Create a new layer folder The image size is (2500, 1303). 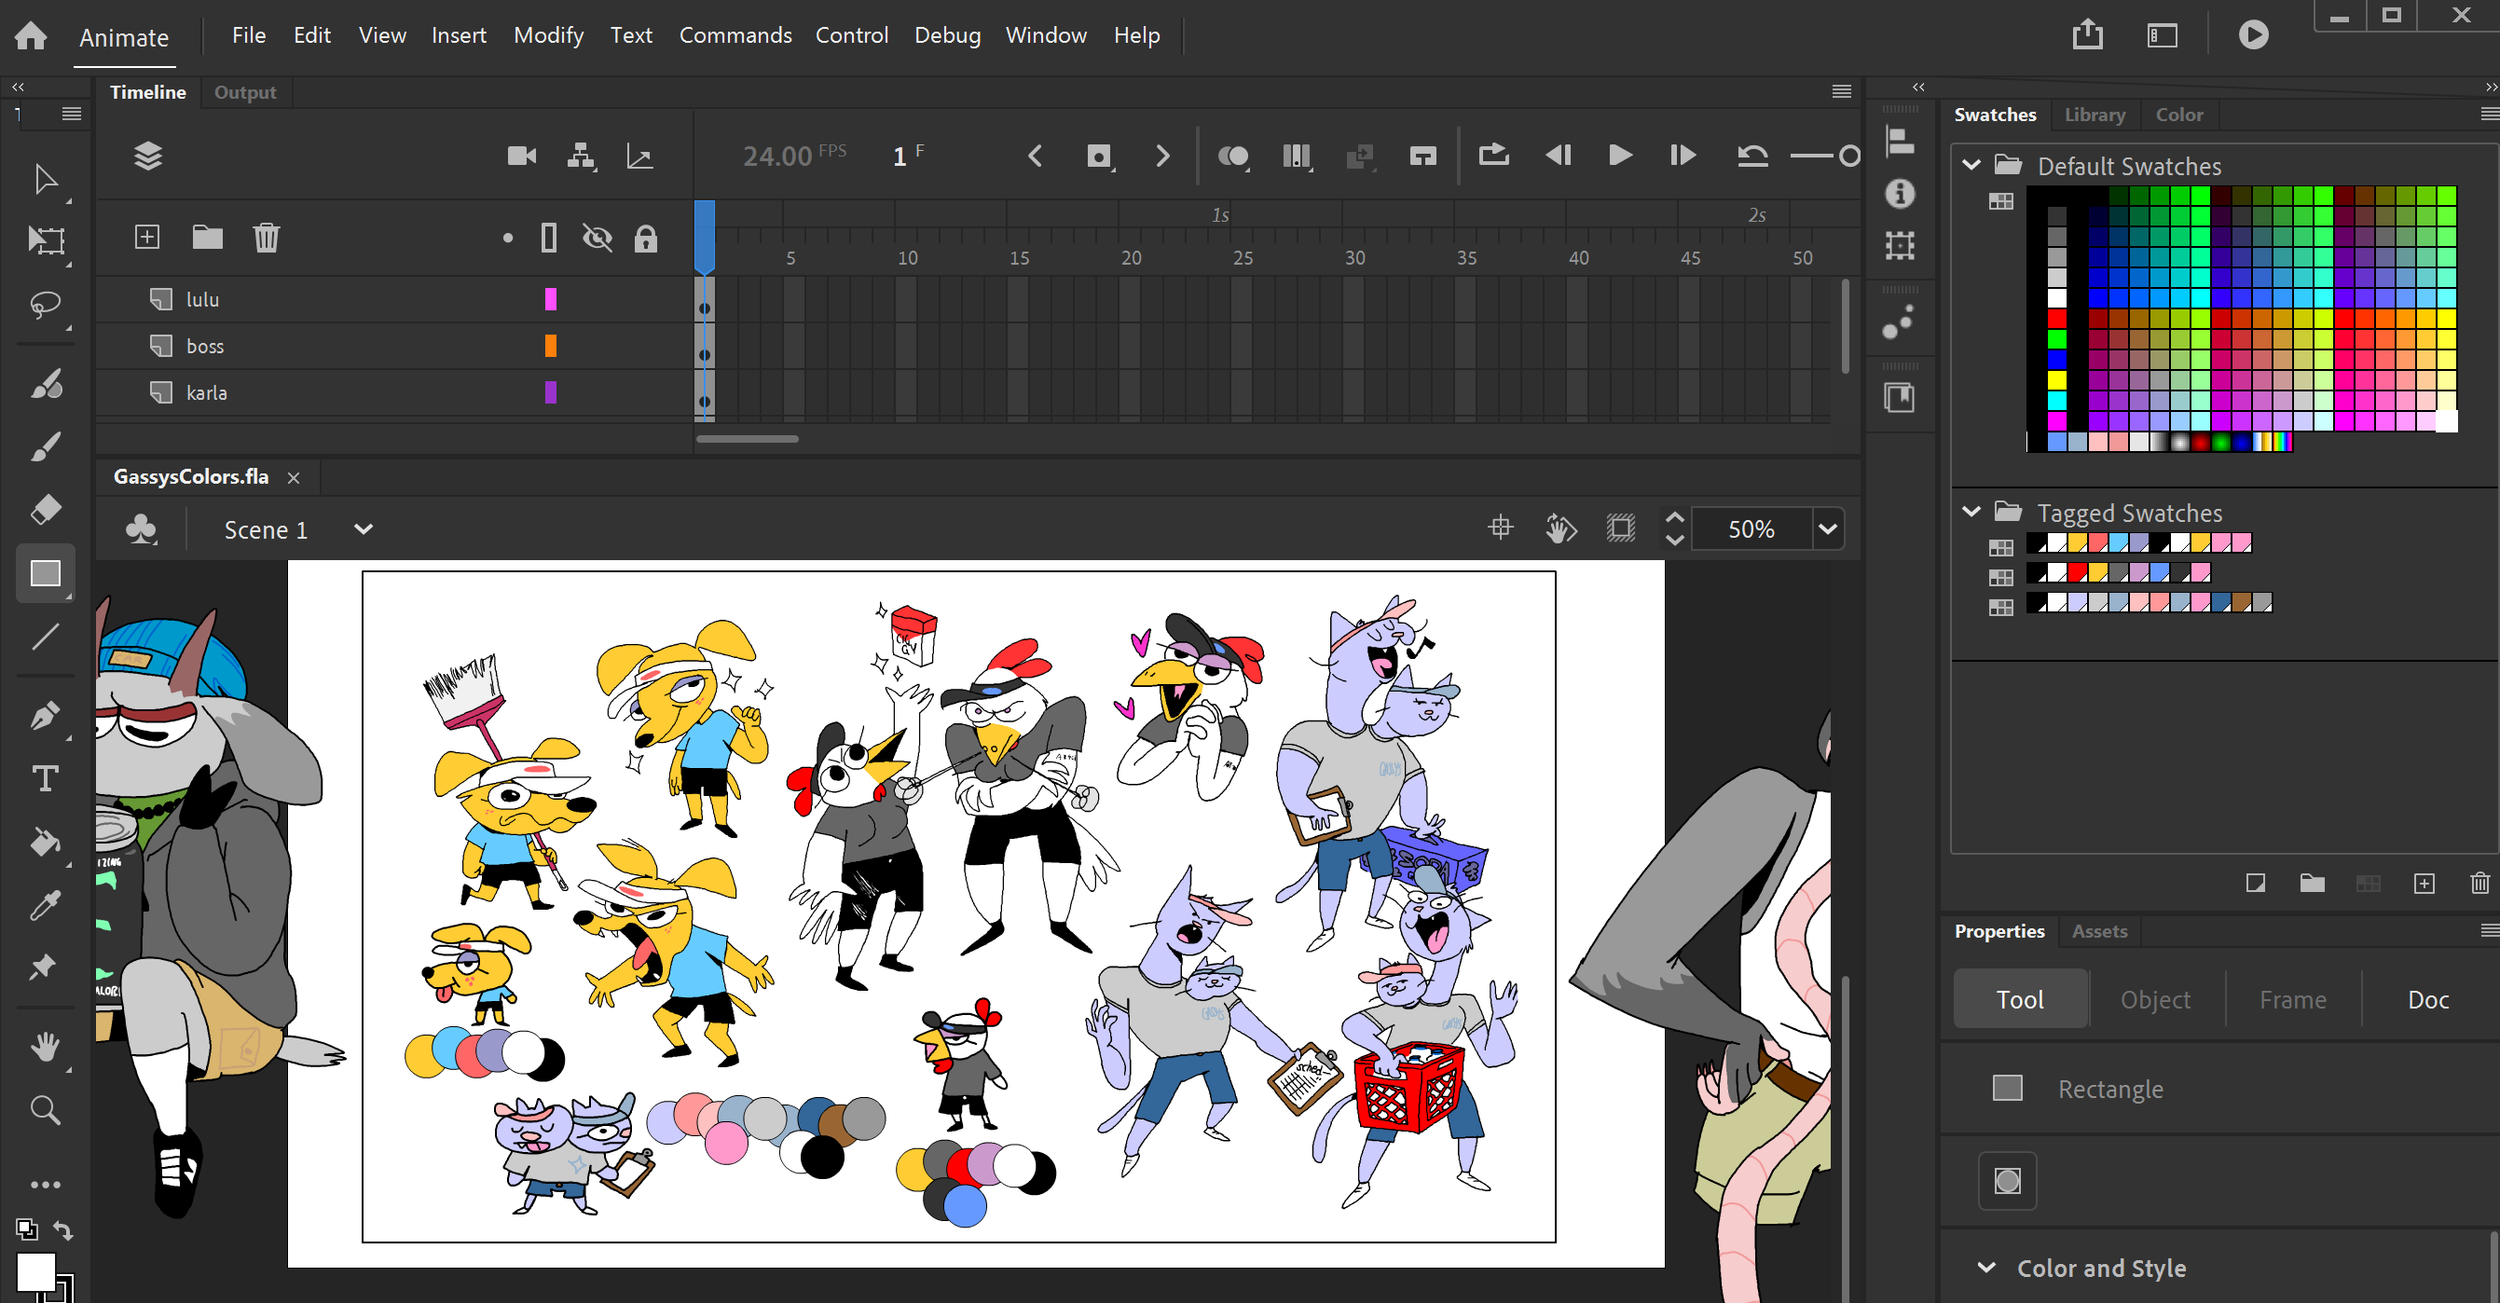point(207,237)
